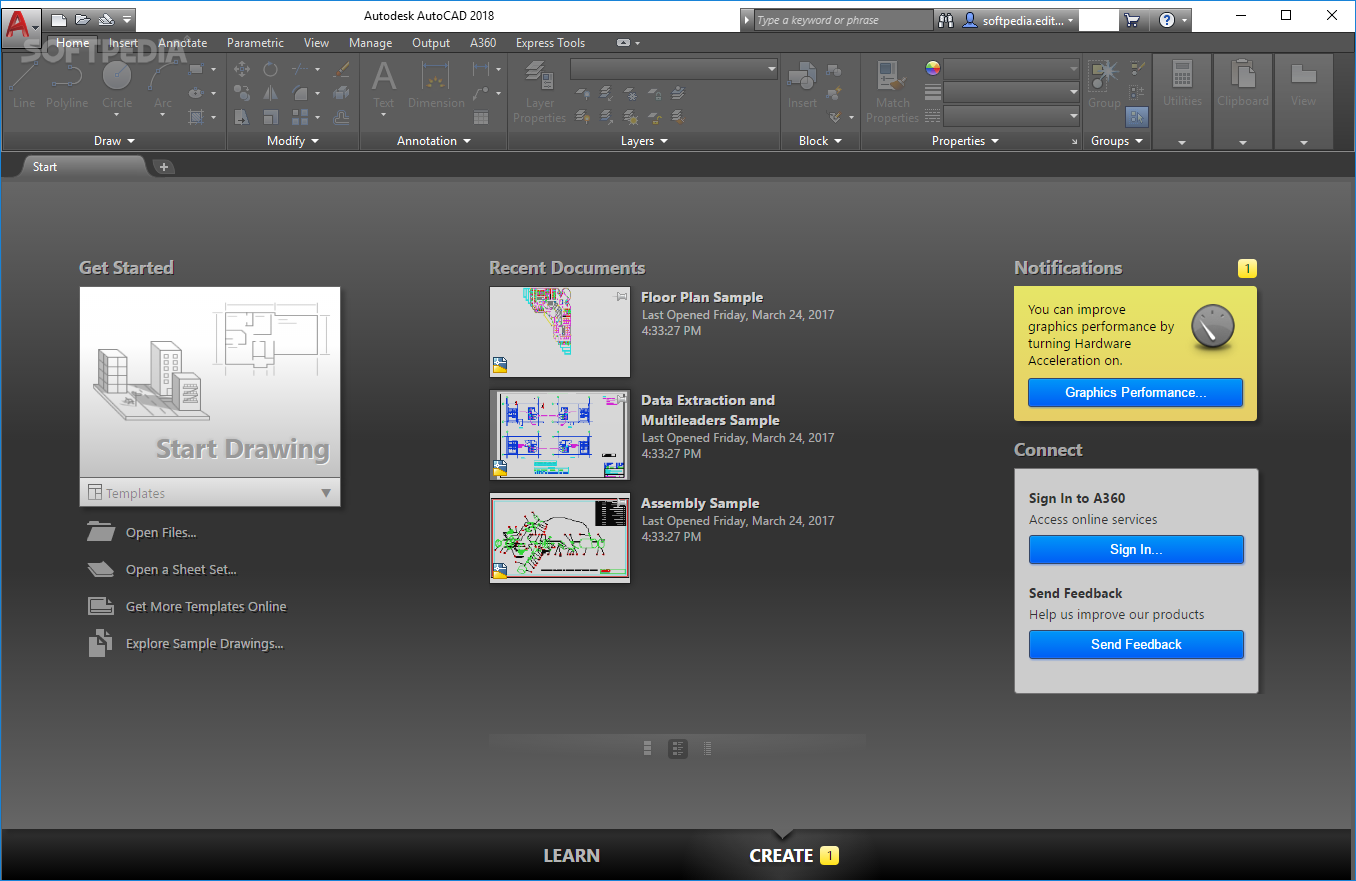Switch to the Annotate ribbon tab
Viewport: 1356px width, 881px height.
pos(183,43)
